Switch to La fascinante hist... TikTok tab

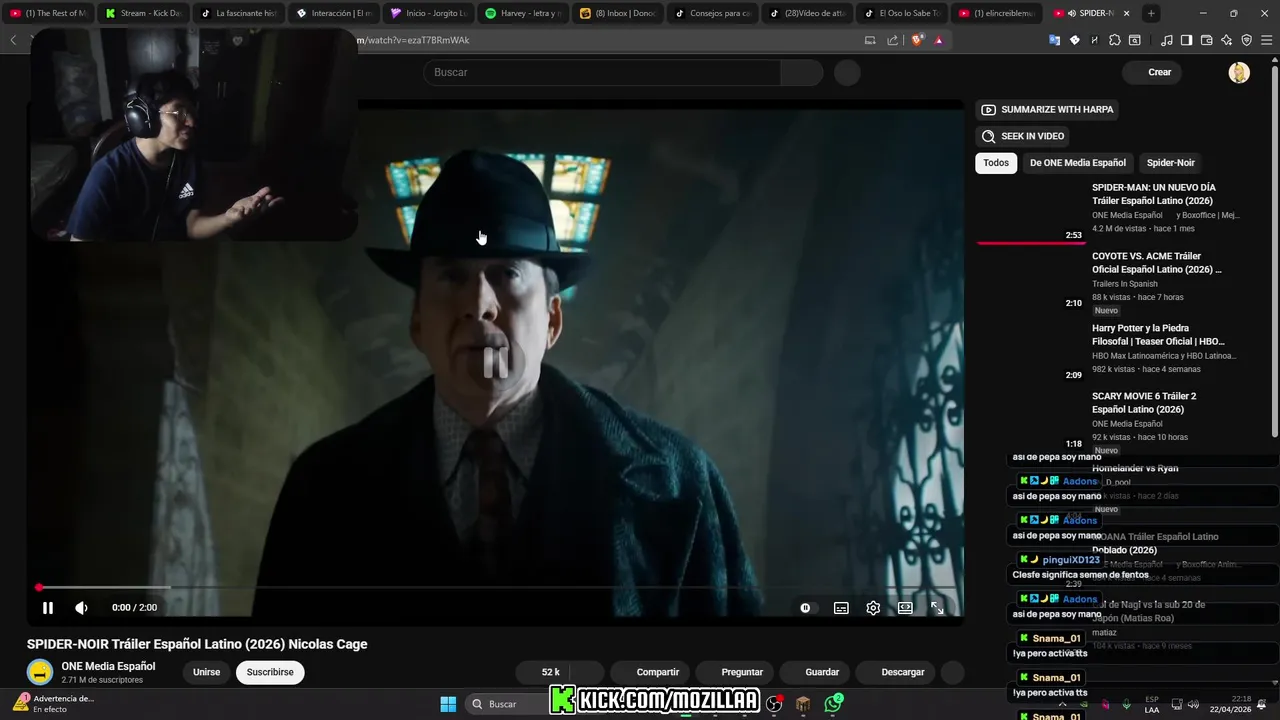[x=239, y=13]
